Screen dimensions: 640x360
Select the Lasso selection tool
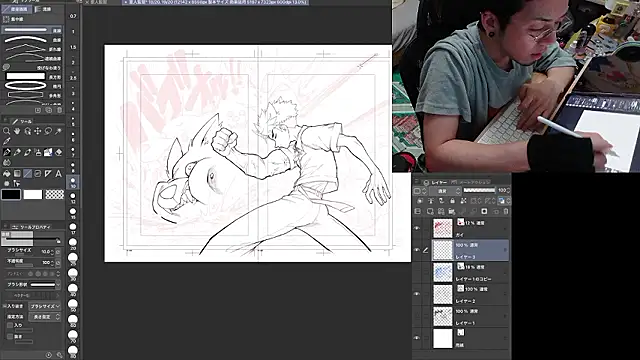[48, 131]
